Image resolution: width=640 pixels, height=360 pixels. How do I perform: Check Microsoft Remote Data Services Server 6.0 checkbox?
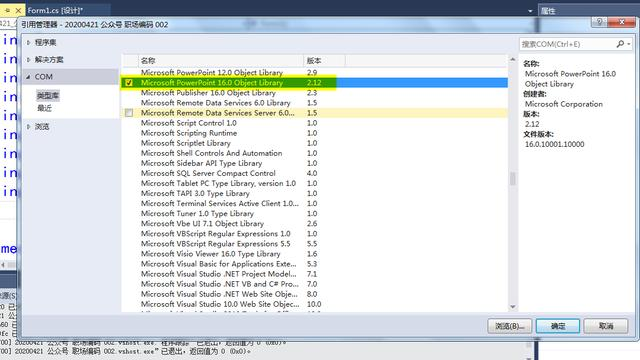[129, 113]
